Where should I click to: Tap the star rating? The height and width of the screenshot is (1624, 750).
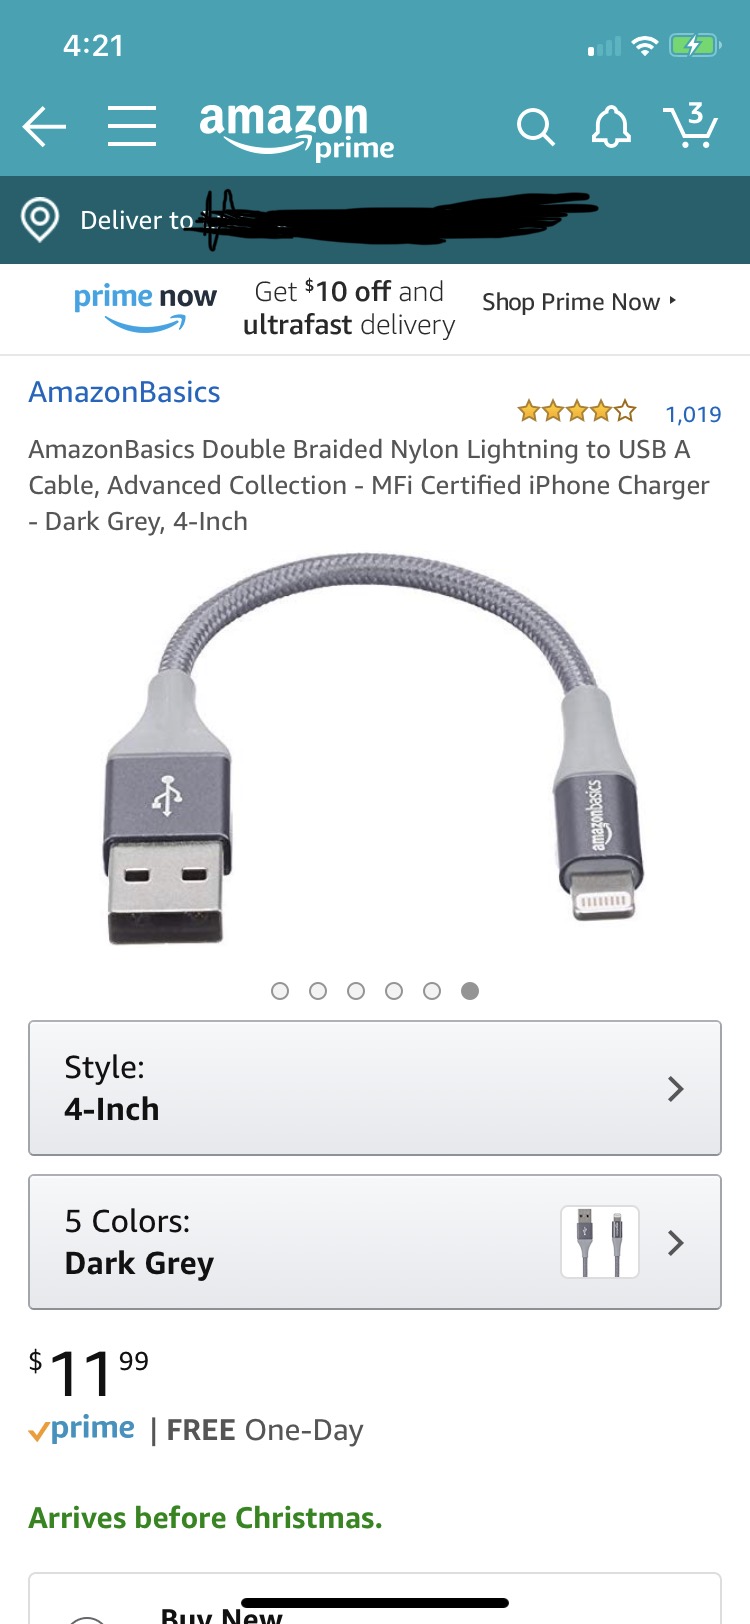click(x=576, y=410)
